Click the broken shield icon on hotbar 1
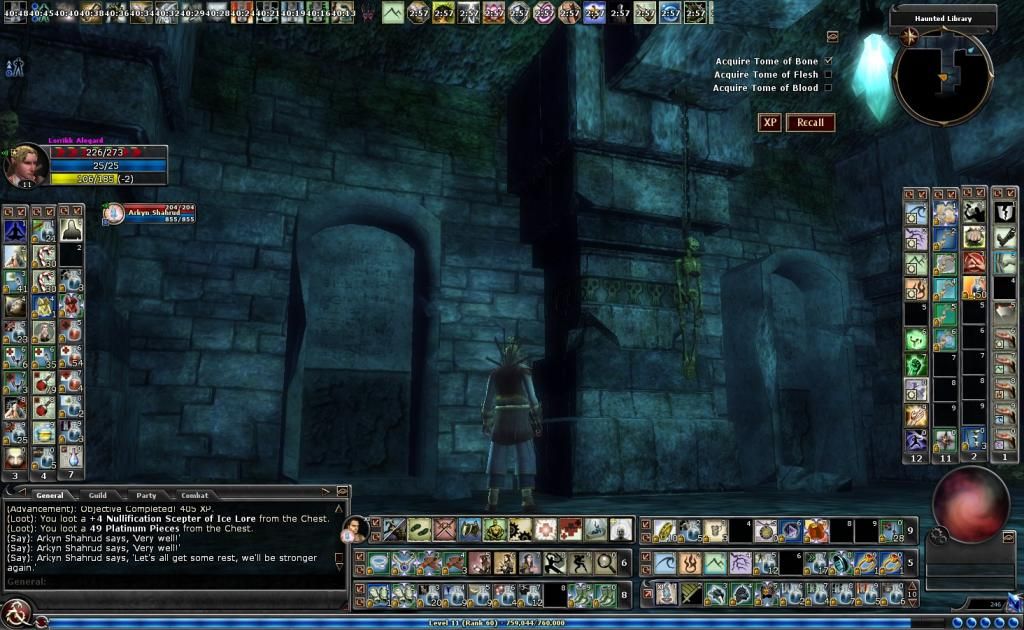This screenshot has height=630, width=1024. tap(1004, 212)
